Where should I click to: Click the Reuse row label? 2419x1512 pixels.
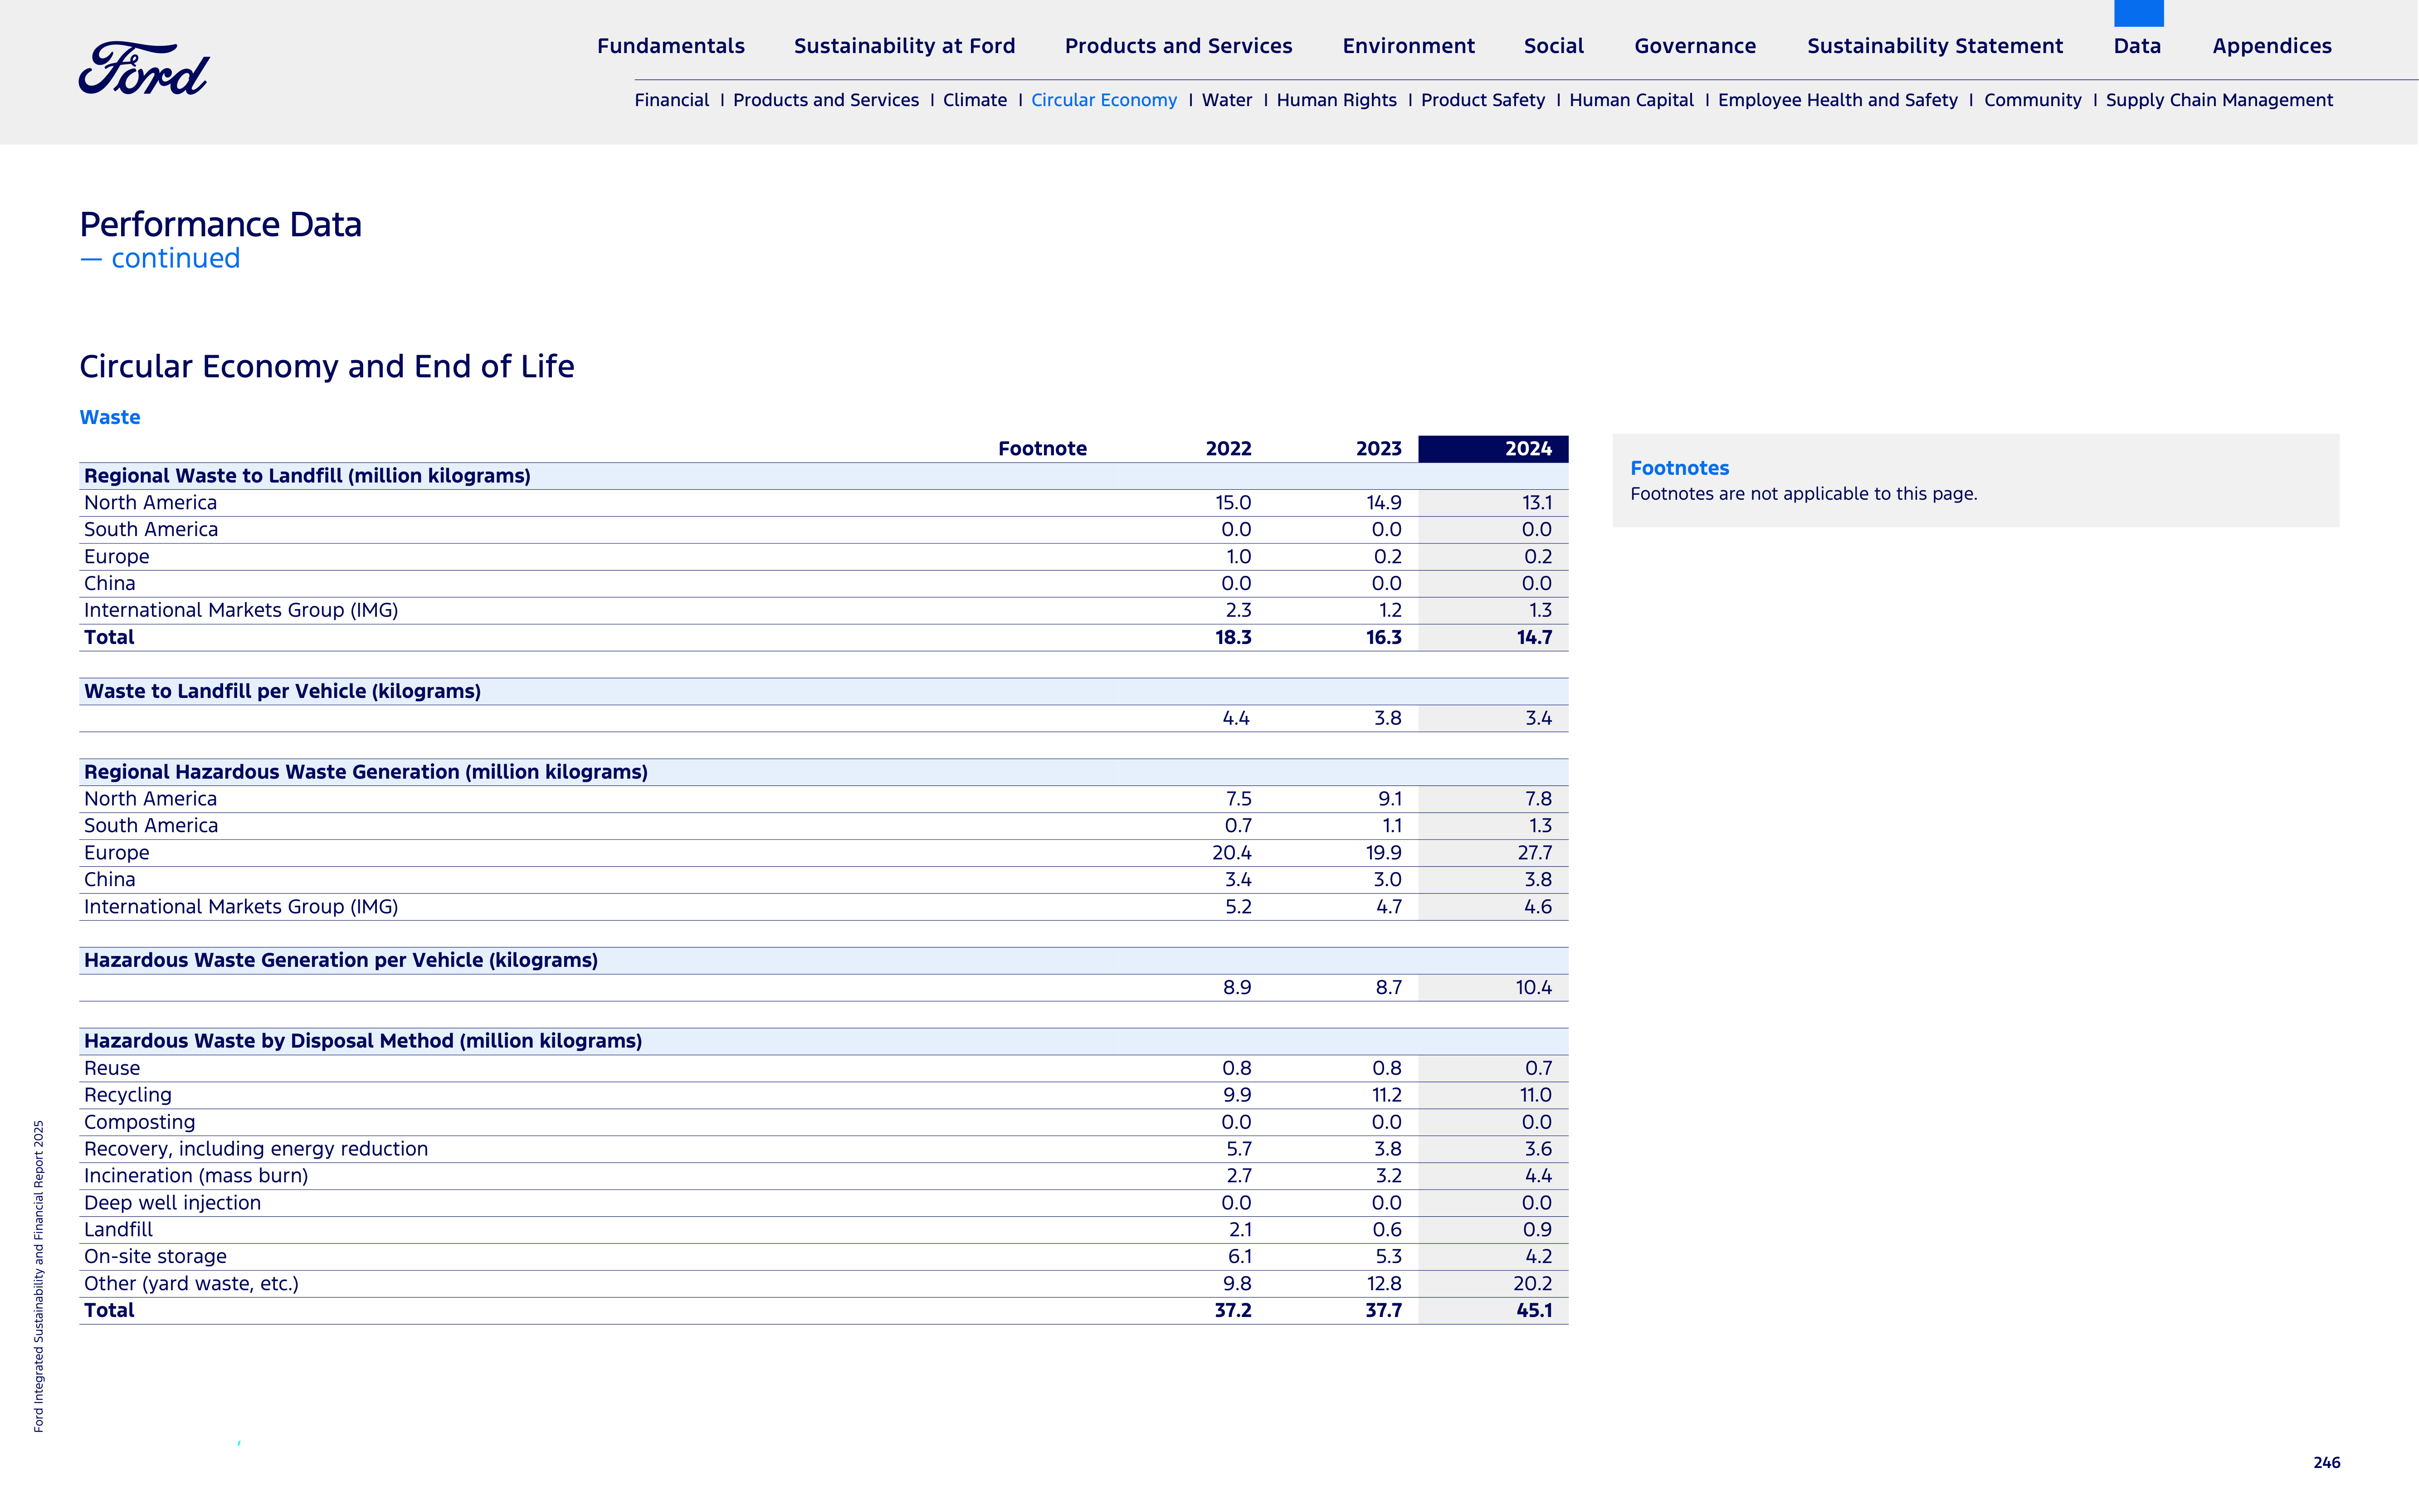tap(112, 1069)
